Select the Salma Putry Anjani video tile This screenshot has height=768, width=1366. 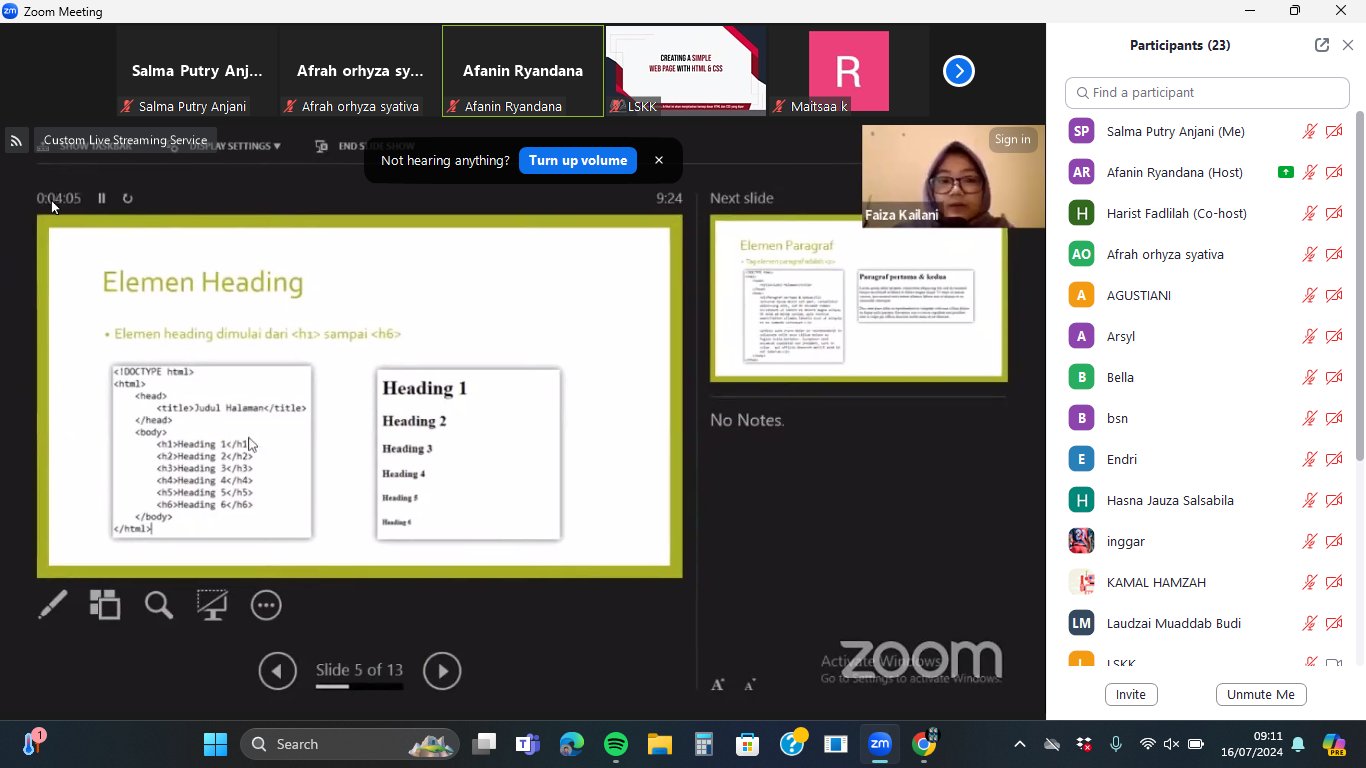pos(197,71)
